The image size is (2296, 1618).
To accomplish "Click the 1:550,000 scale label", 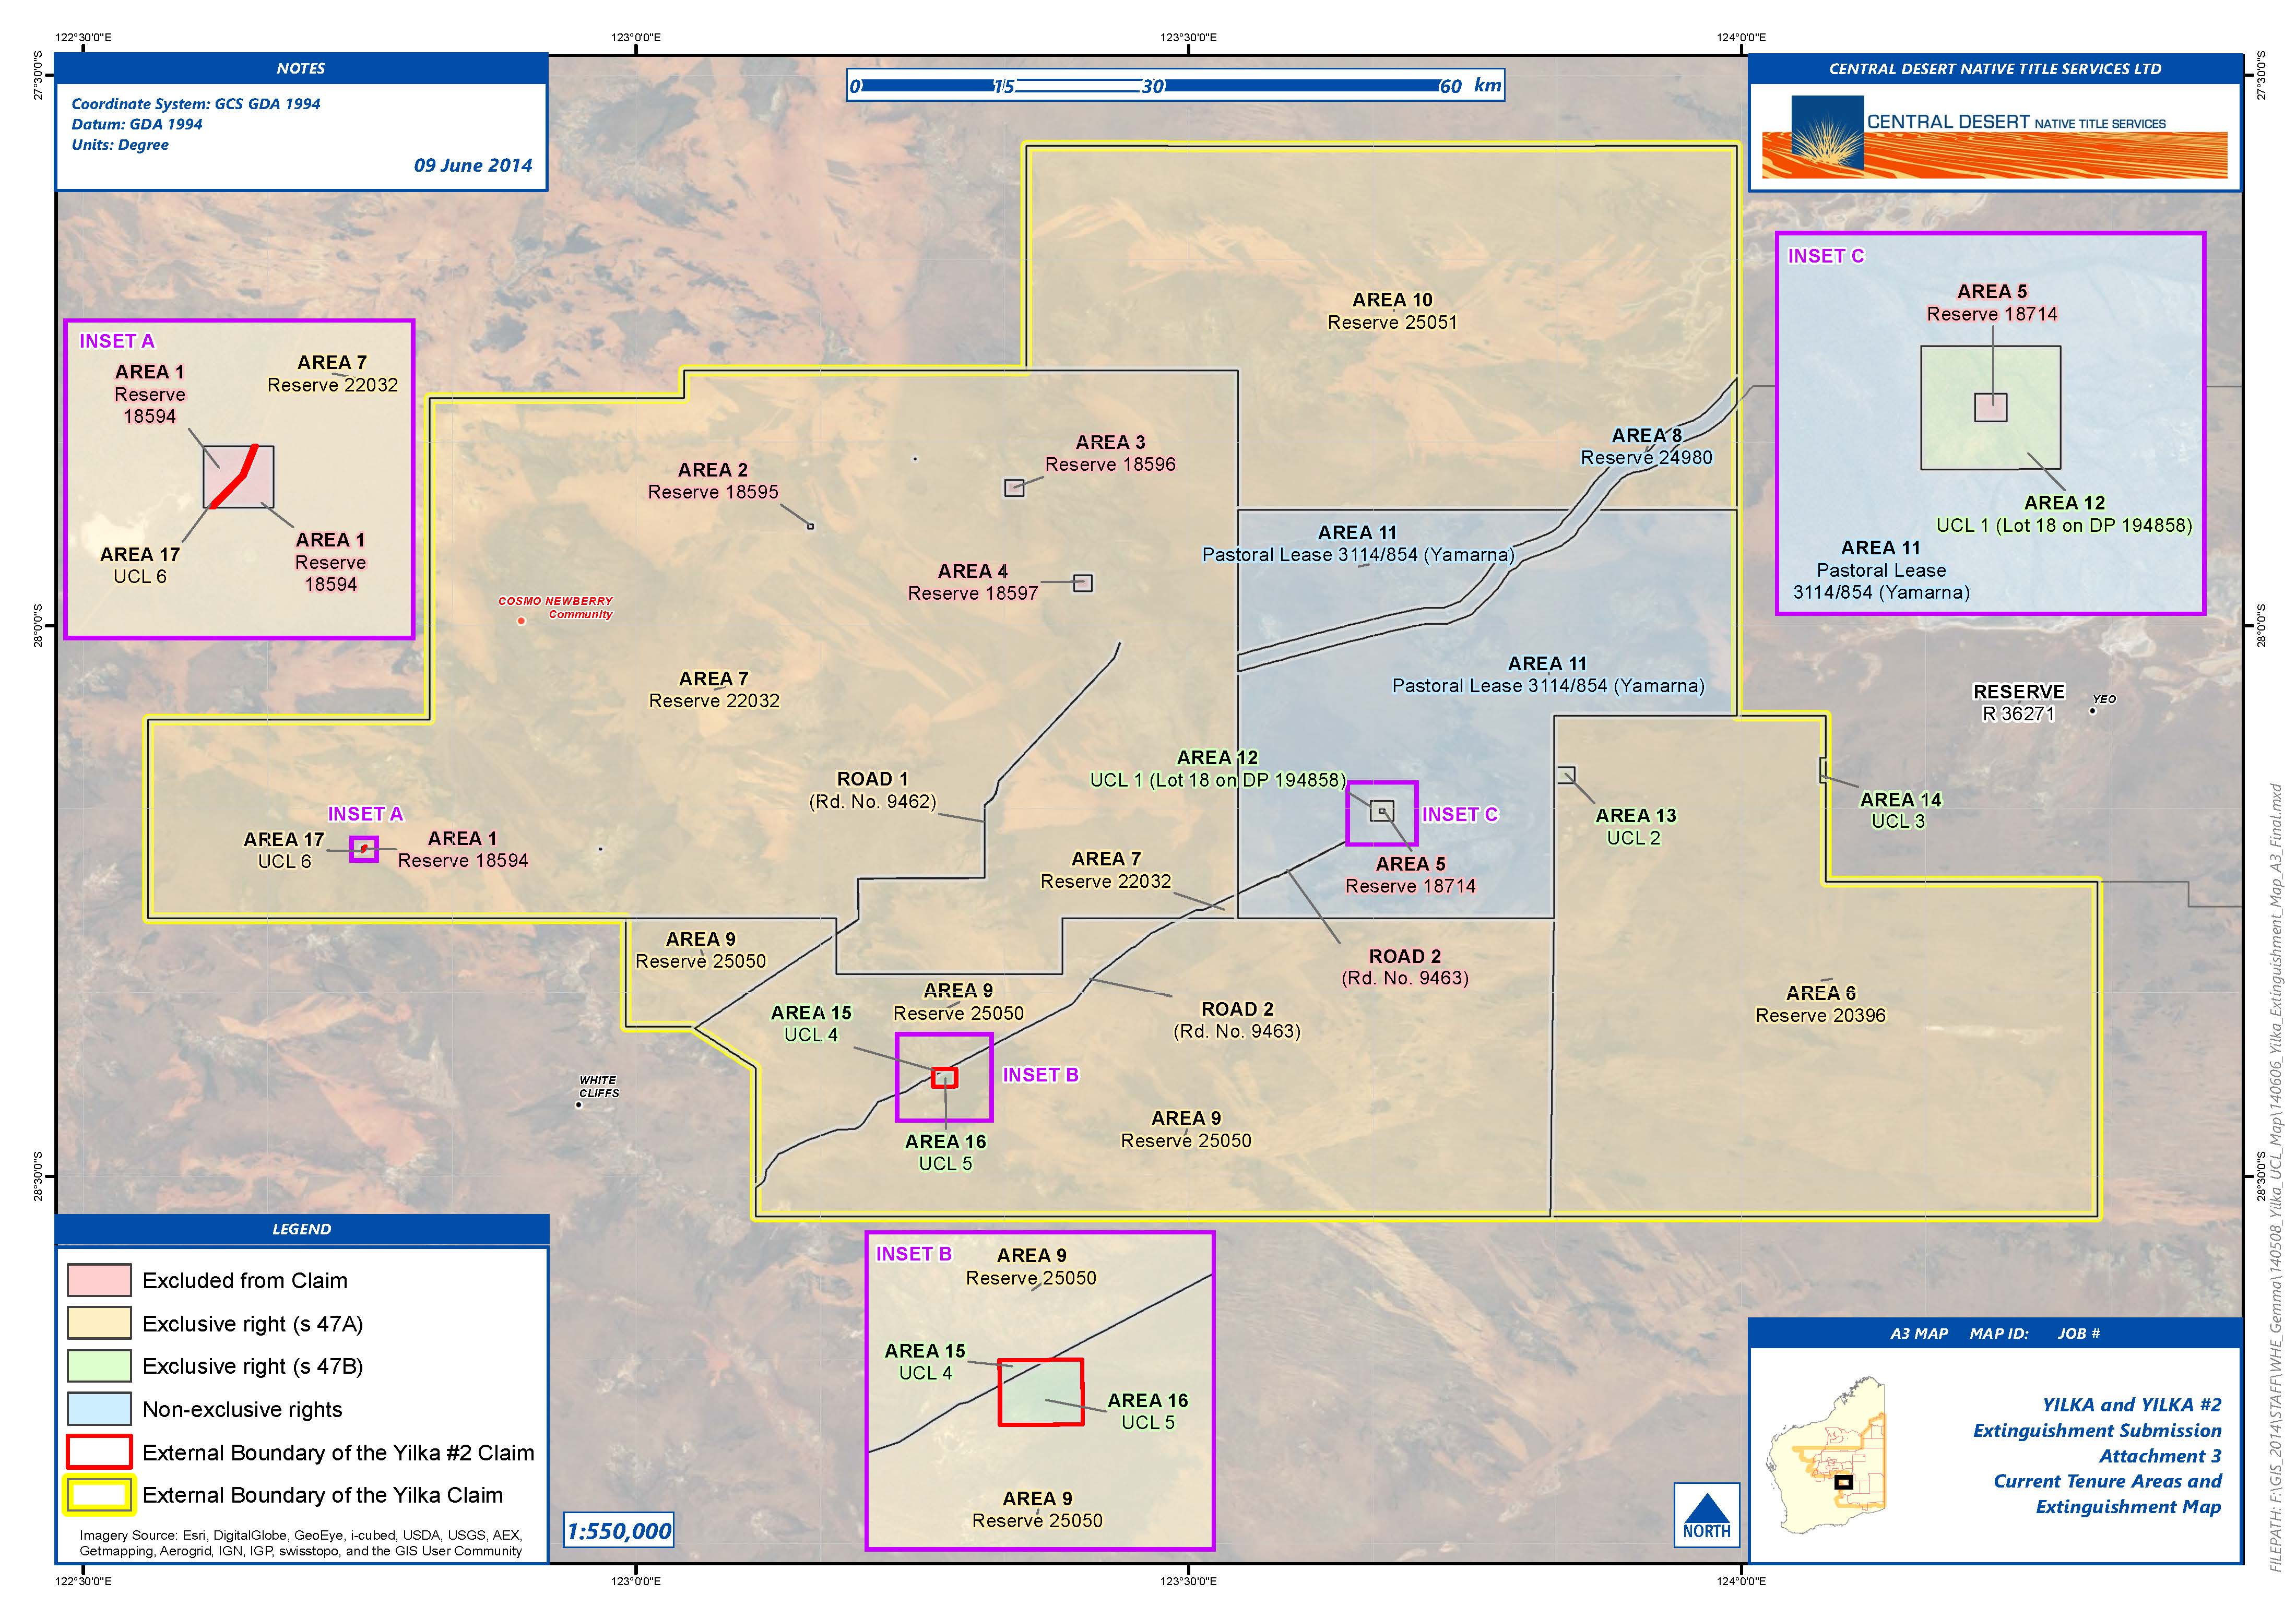I will pyautogui.click(x=619, y=1531).
